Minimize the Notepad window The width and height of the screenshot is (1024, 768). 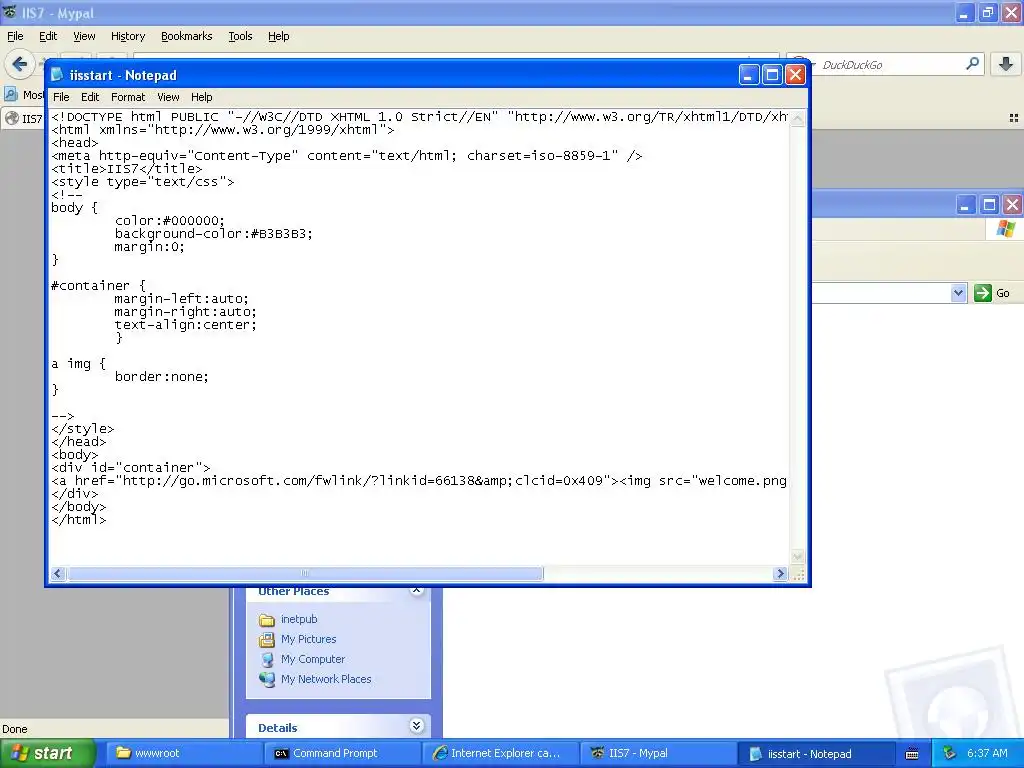[x=748, y=75]
